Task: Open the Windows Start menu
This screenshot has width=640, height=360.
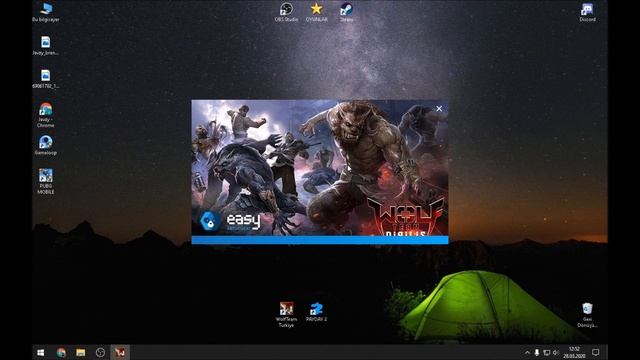Action: tap(40, 352)
